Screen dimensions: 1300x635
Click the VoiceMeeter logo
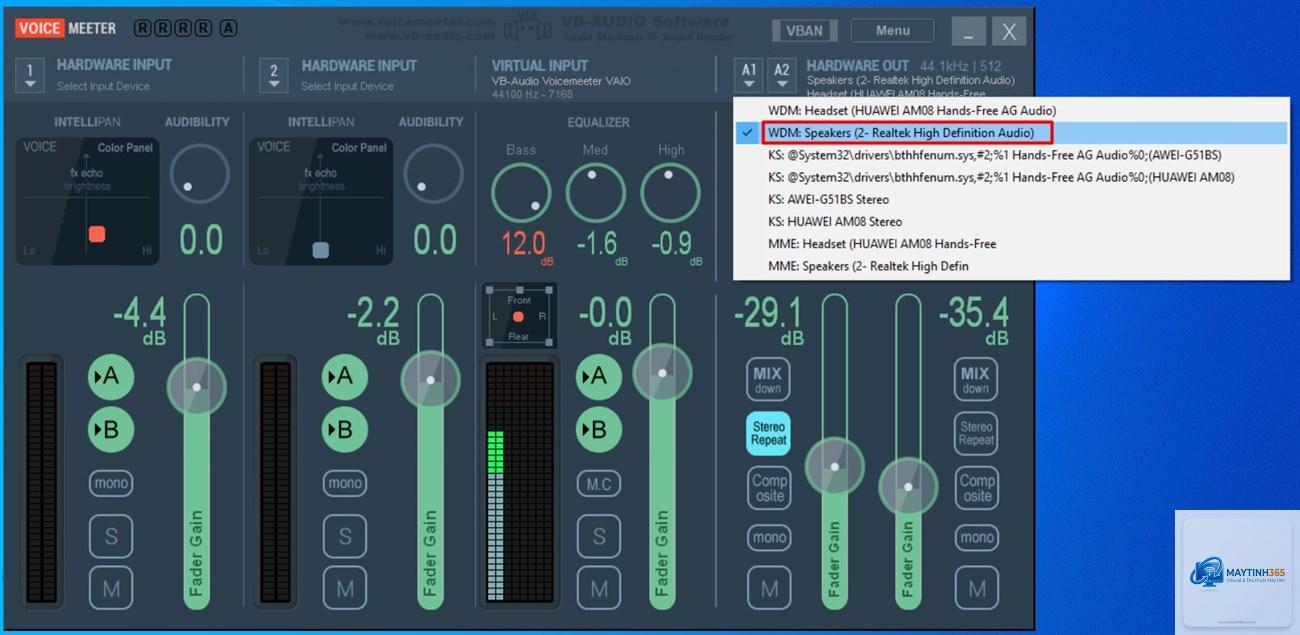tap(67, 28)
